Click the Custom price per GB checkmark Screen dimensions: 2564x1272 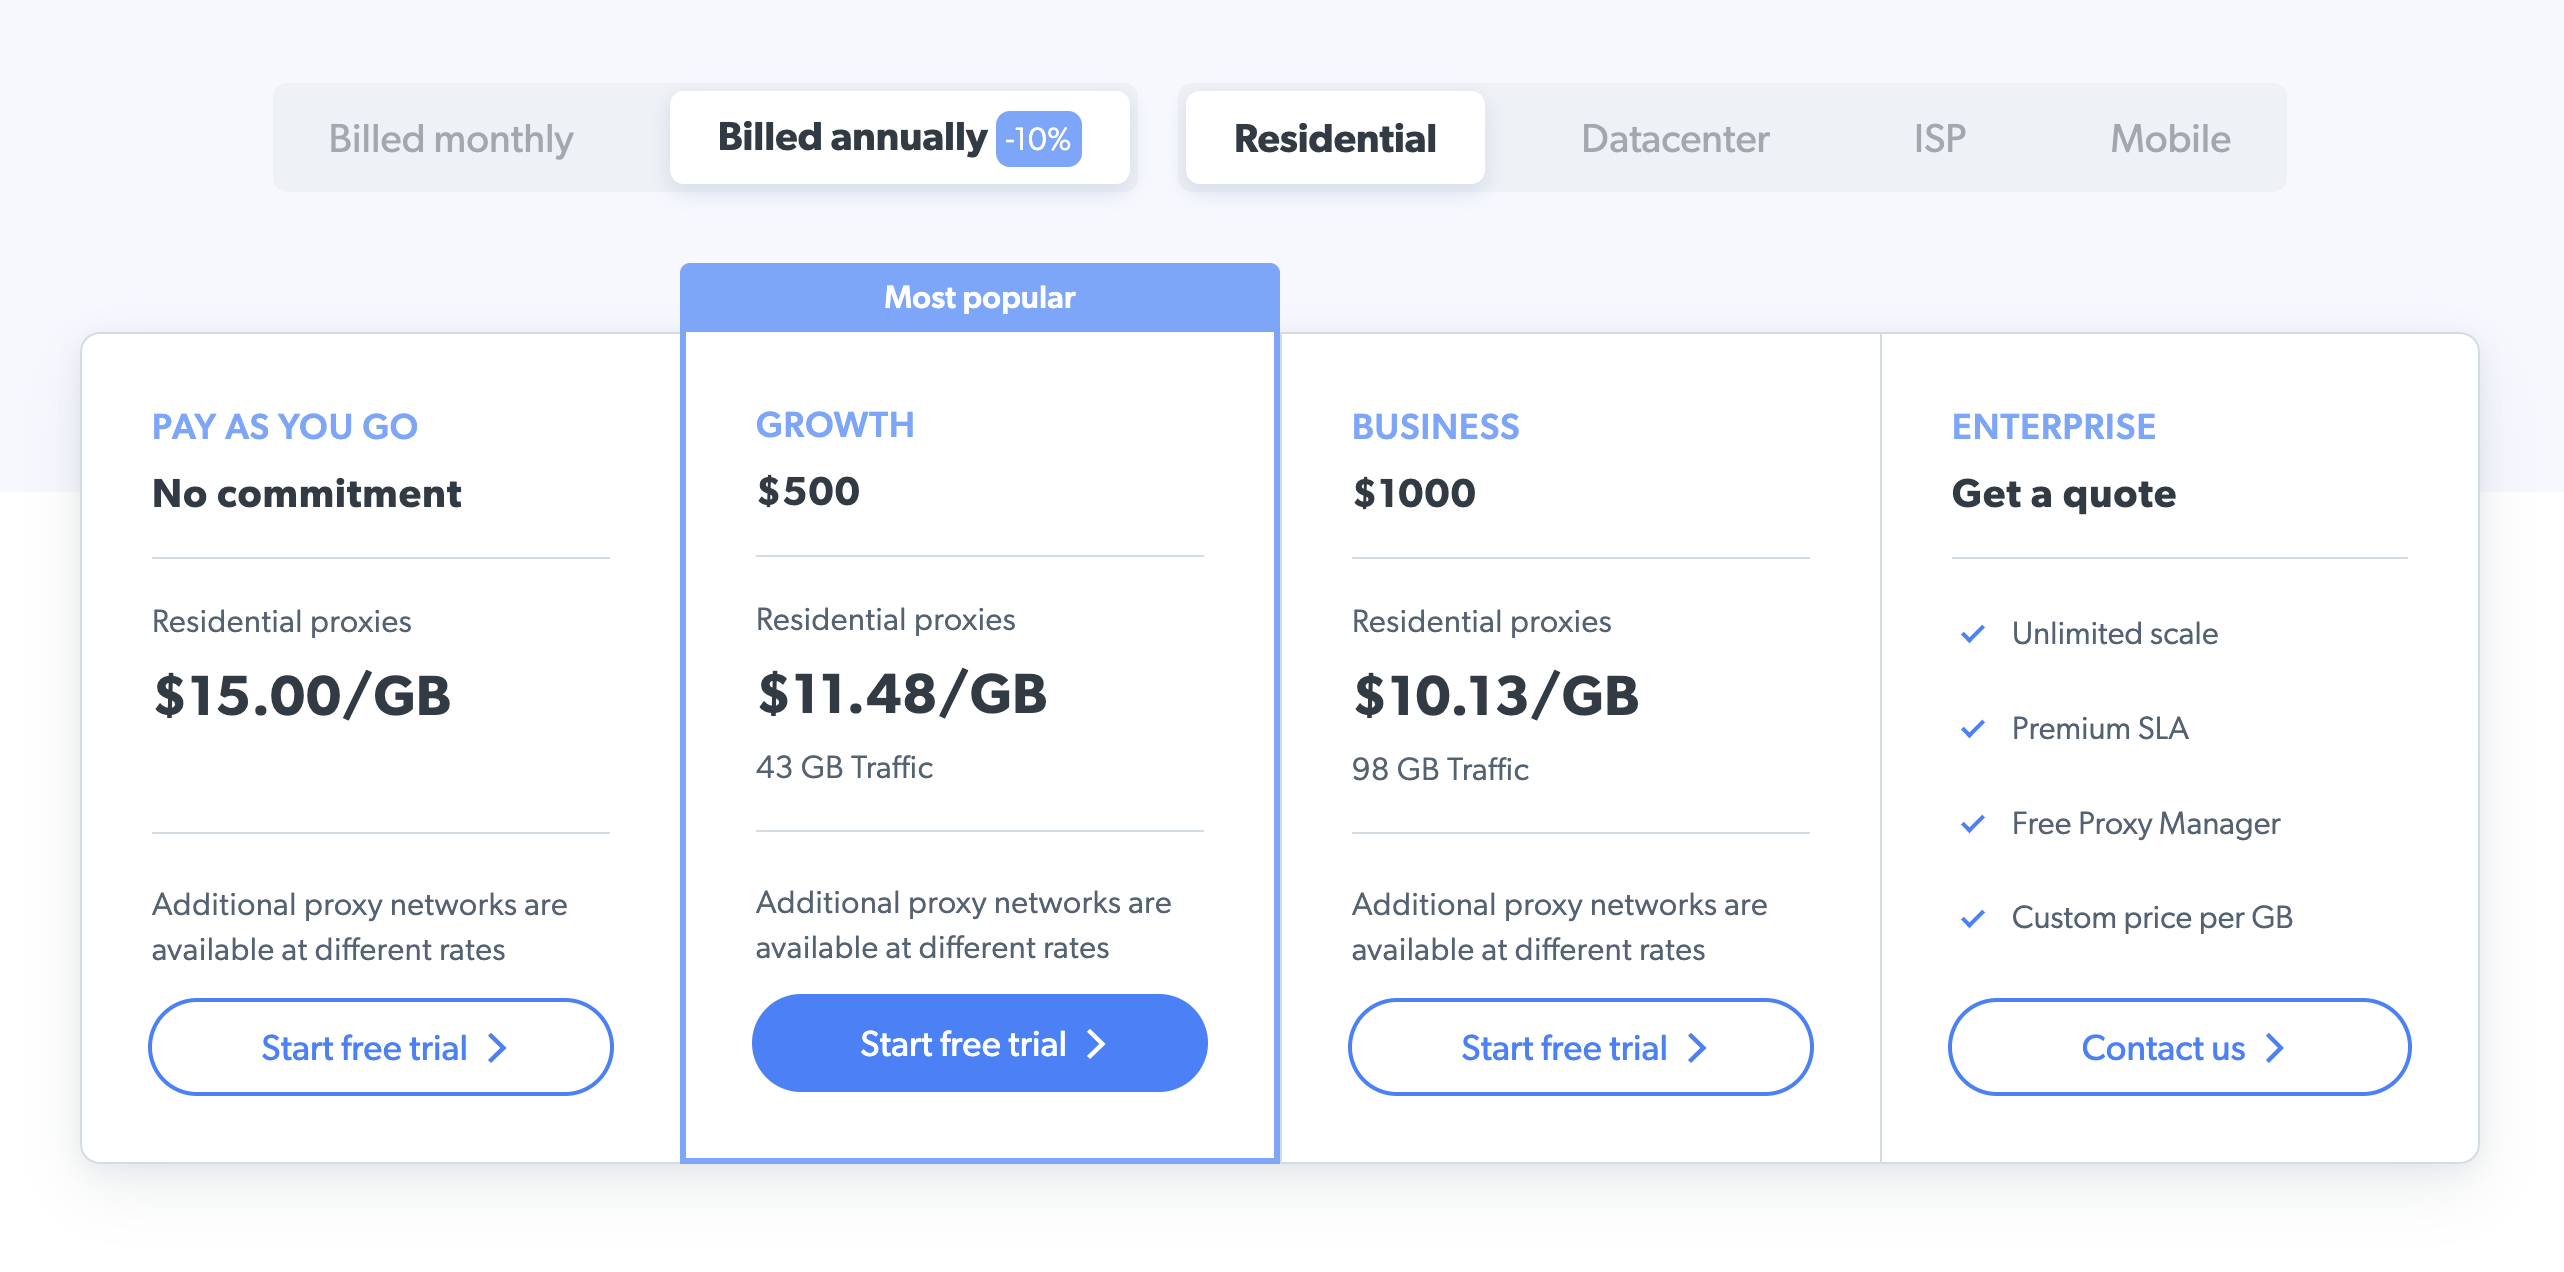pyautogui.click(x=1973, y=918)
